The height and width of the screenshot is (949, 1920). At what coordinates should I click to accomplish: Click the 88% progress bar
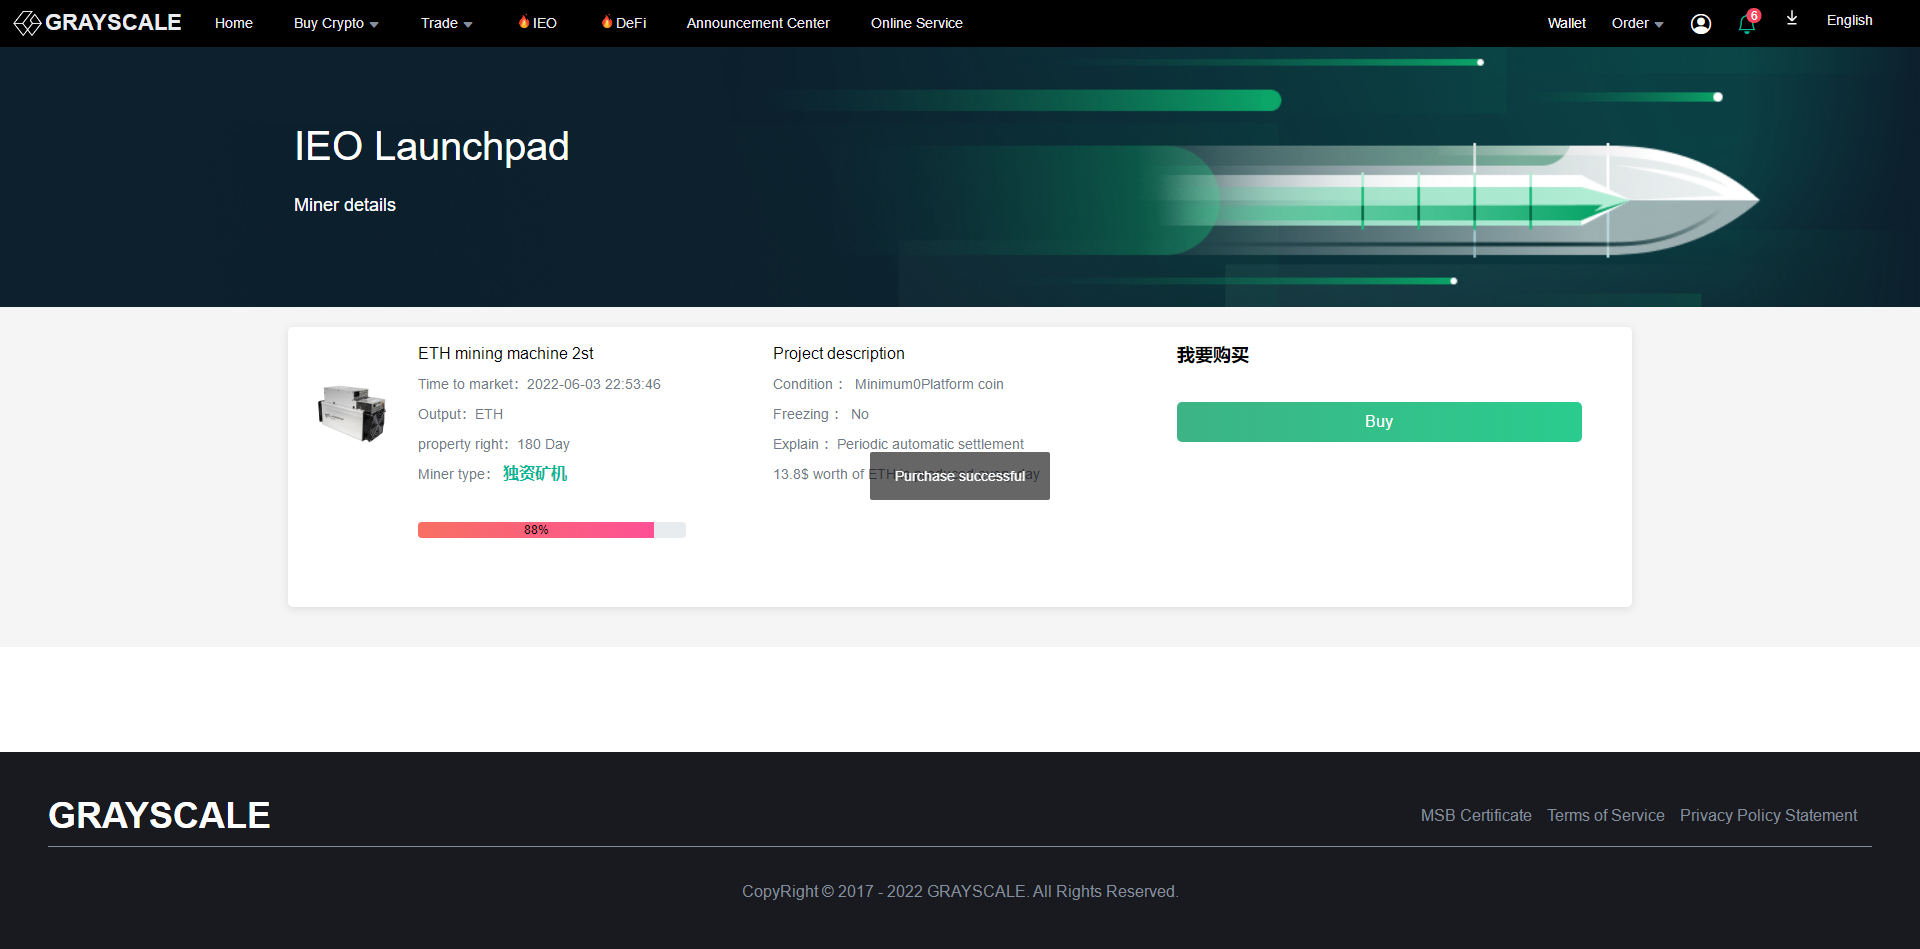[552, 530]
